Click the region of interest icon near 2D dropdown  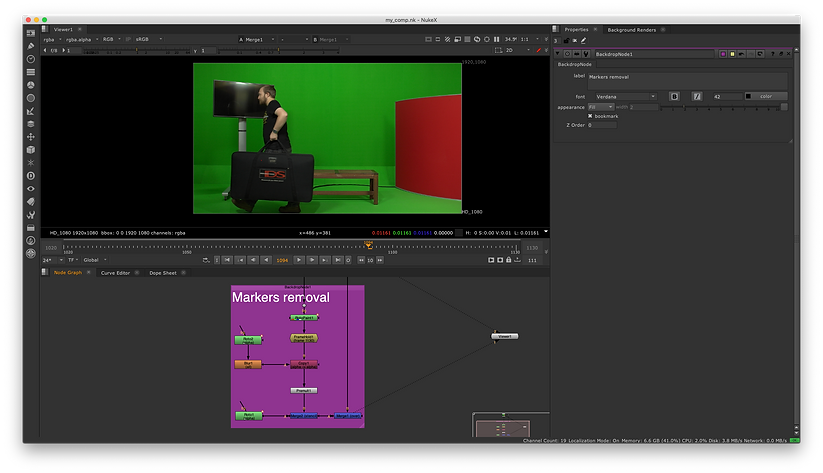click(498, 50)
